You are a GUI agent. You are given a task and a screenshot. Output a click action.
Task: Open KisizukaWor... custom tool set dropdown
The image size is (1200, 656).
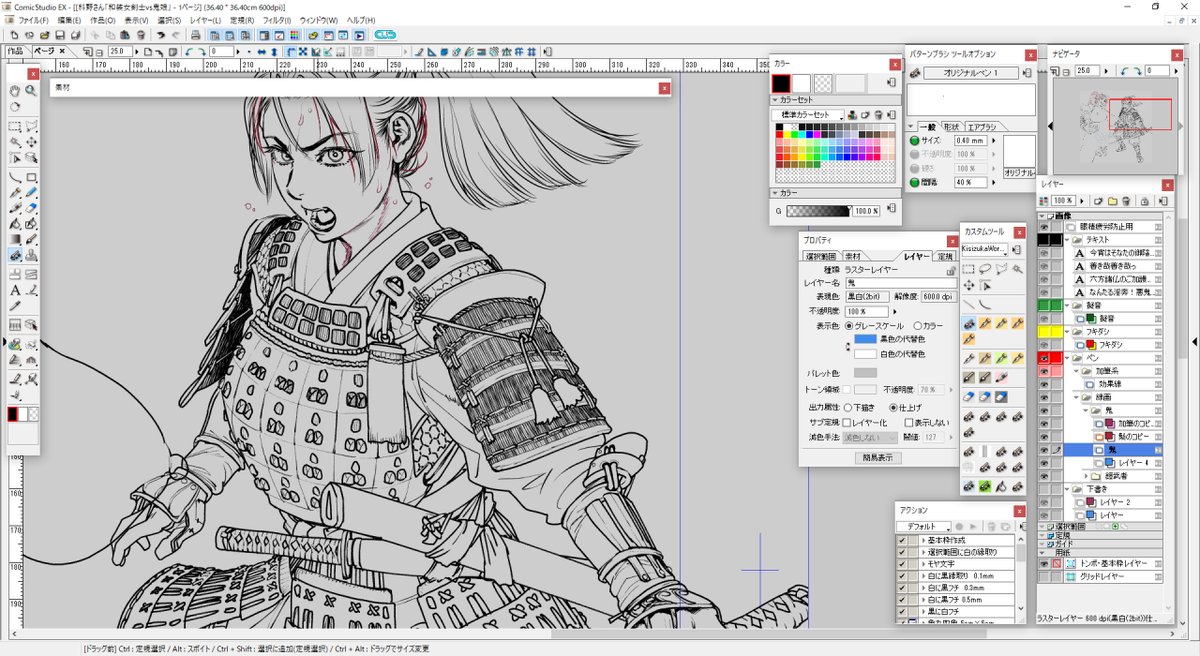tap(985, 248)
